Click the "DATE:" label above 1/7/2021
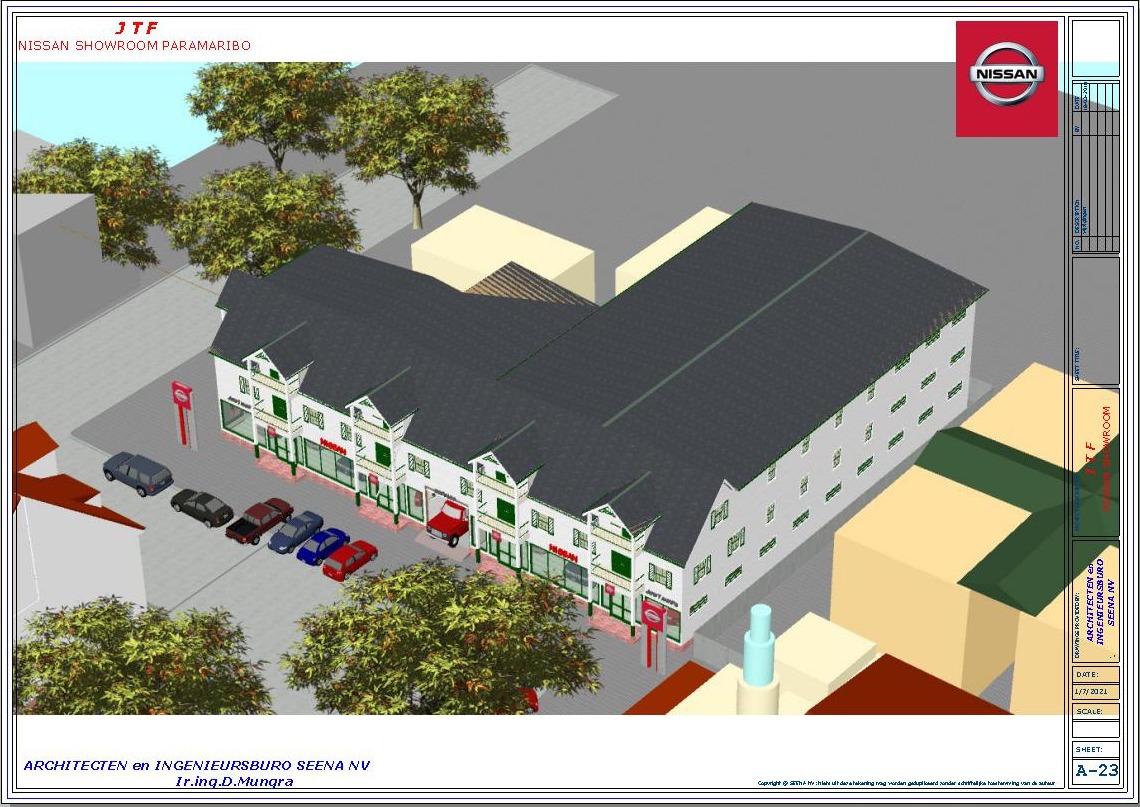1140x807 pixels. pos(1087,674)
